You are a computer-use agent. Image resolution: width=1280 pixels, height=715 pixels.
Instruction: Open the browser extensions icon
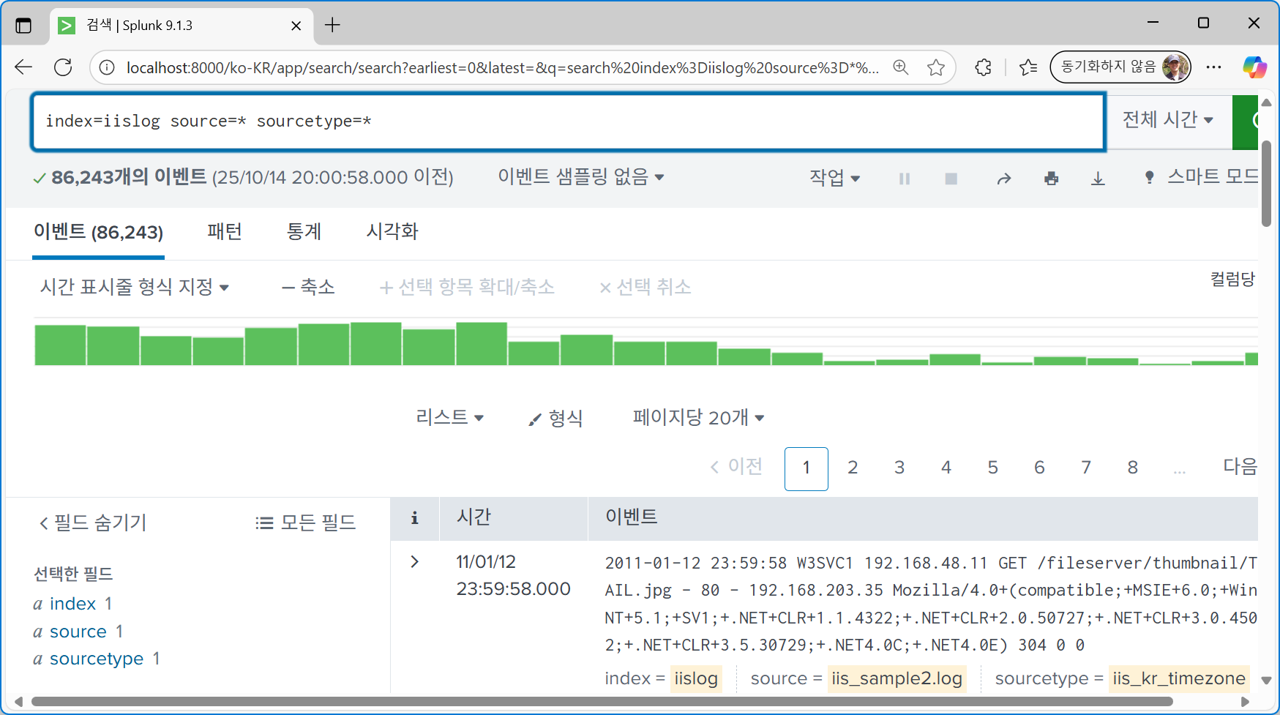coord(983,67)
